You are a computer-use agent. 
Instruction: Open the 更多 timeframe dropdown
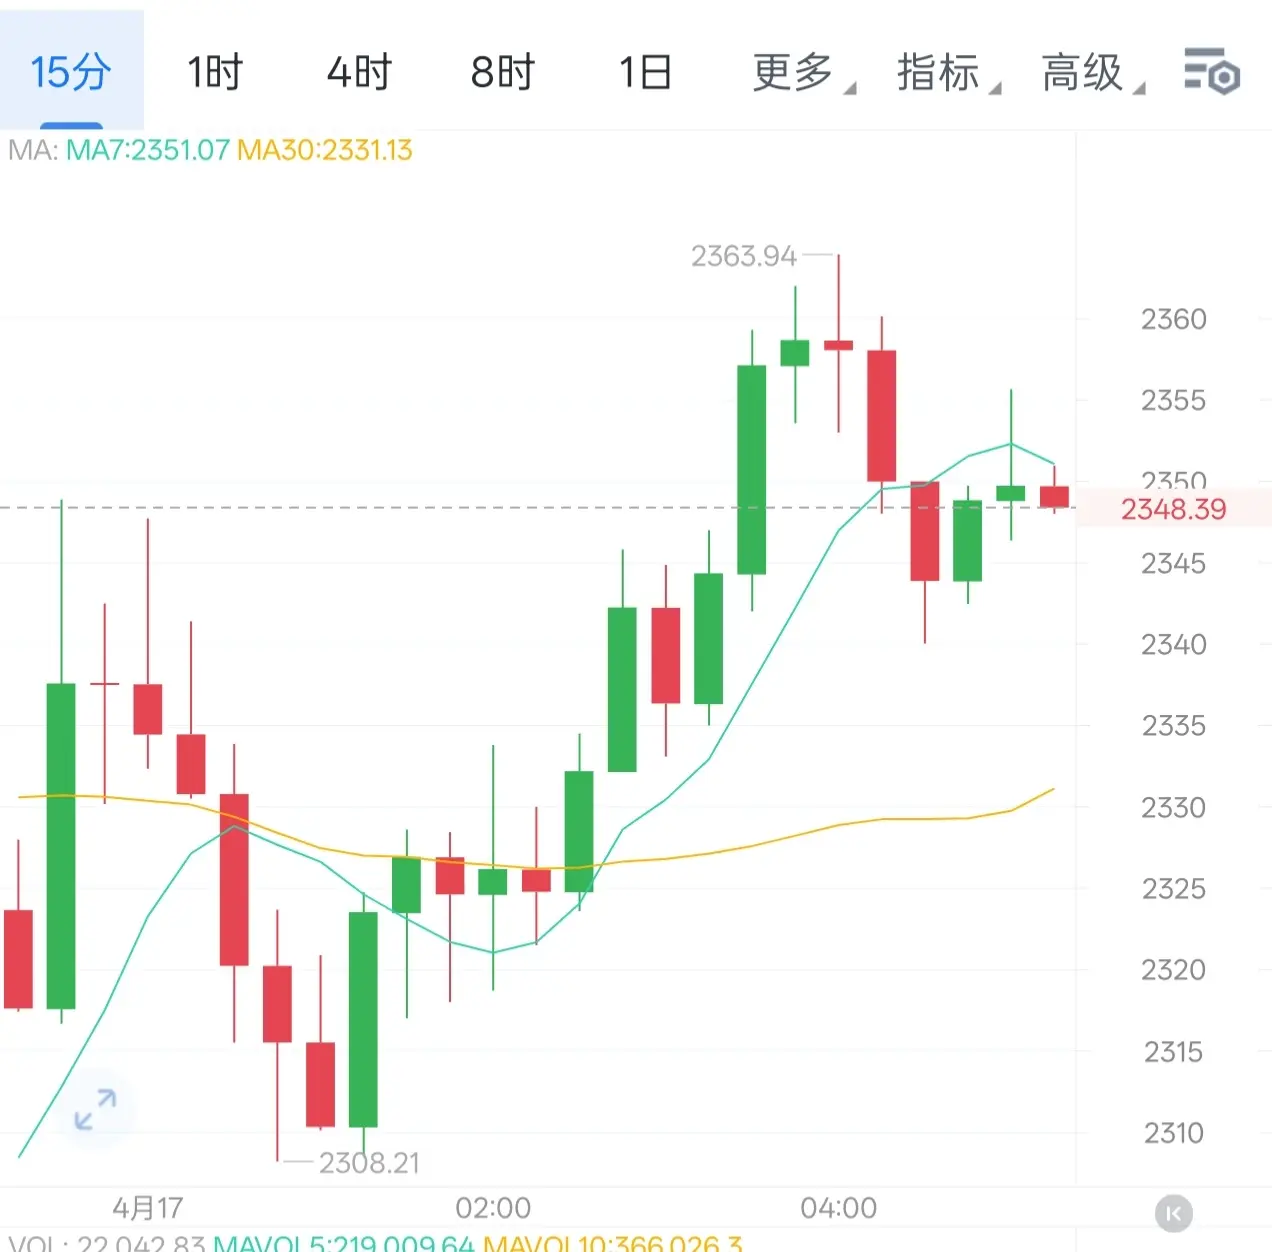pyautogui.click(x=803, y=72)
